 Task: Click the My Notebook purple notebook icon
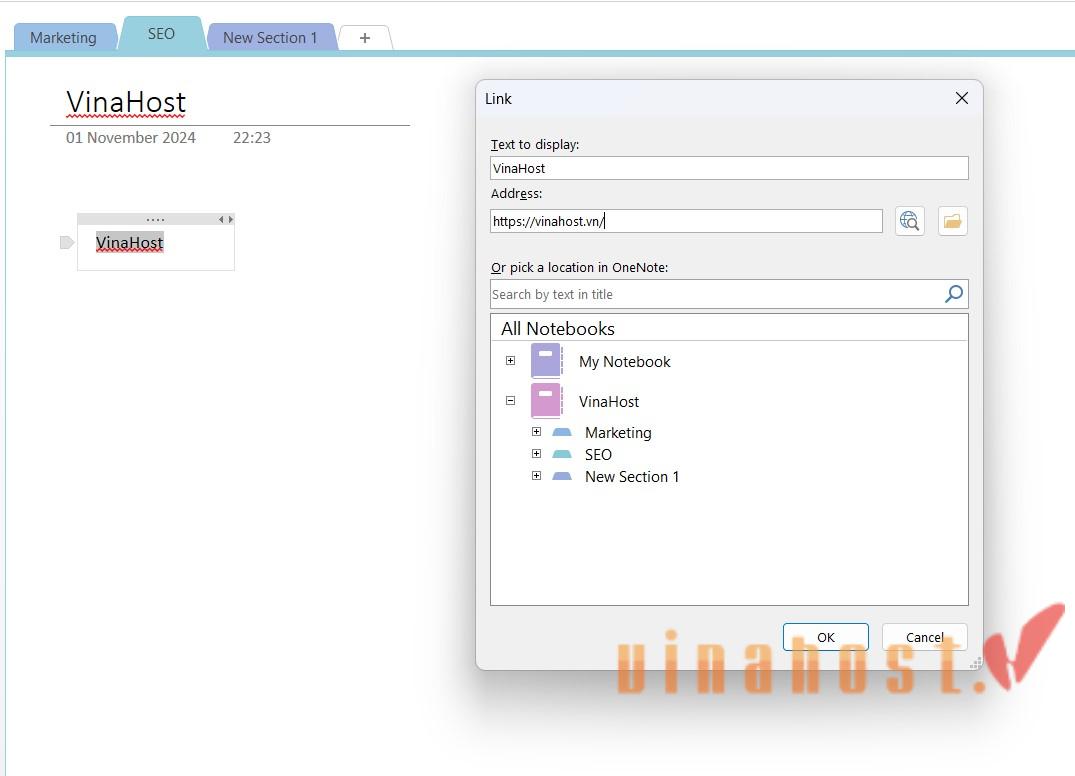[x=546, y=361]
